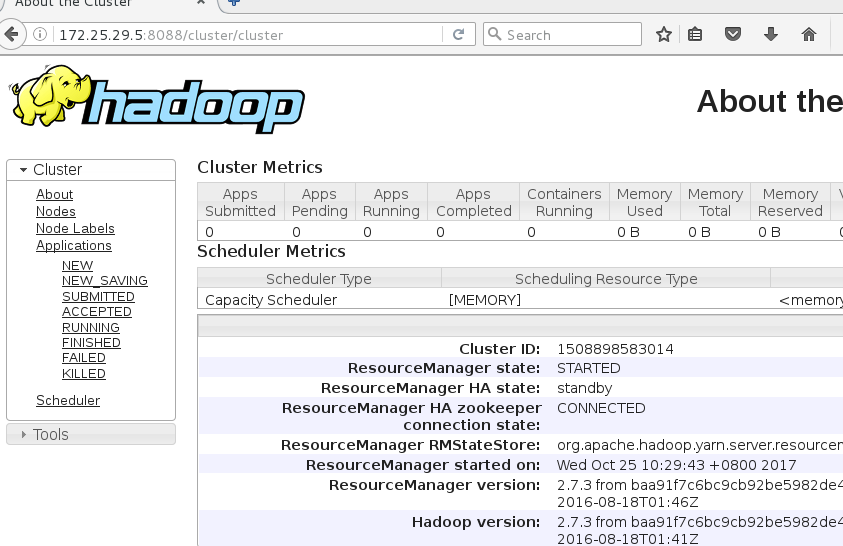Open the Nodes link

pos(56,211)
